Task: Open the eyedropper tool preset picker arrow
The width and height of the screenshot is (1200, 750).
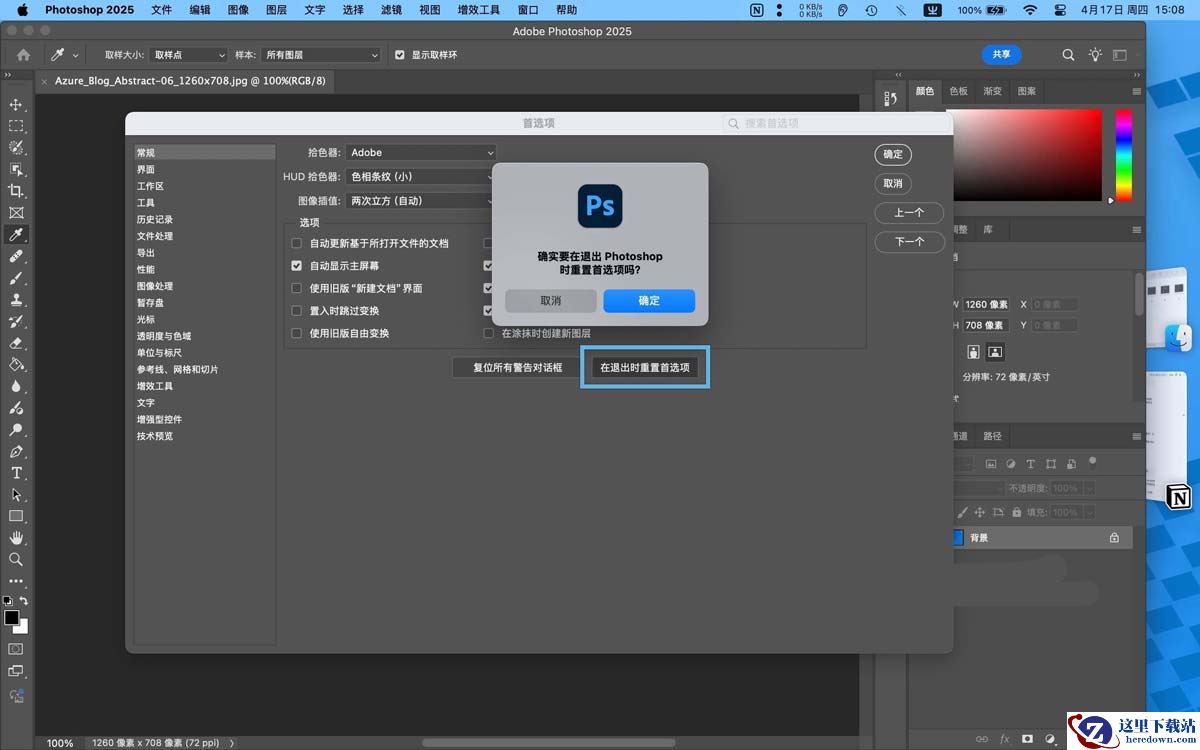Action: tap(75, 55)
